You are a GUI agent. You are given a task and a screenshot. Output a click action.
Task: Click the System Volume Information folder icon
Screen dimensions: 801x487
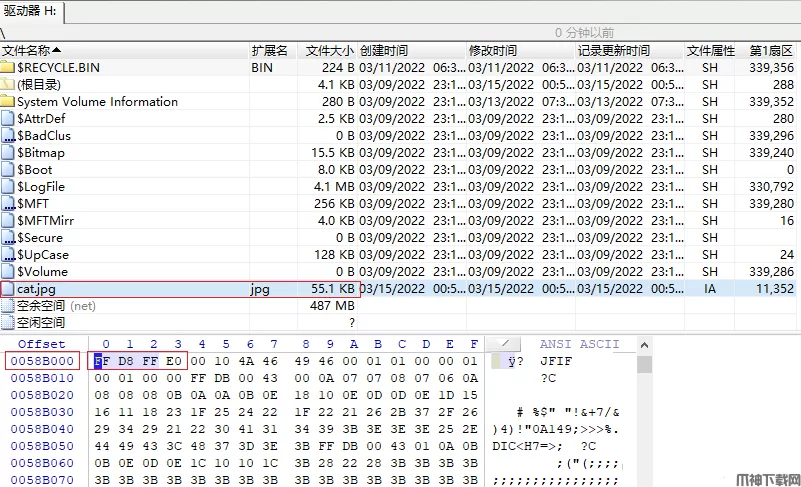pyautogui.click(x=8, y=102)
